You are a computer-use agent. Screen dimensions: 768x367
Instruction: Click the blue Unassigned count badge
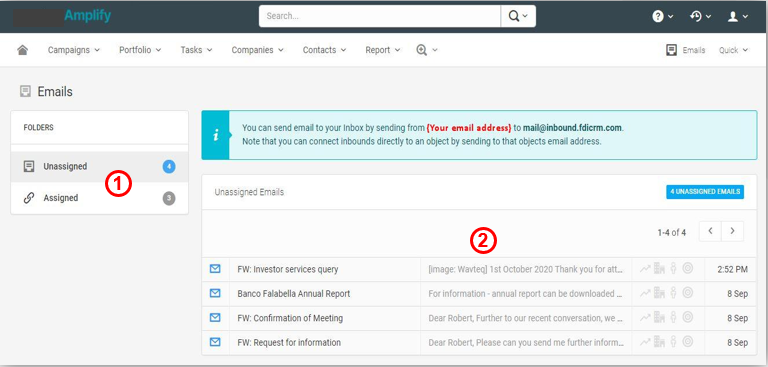point(169,167)
